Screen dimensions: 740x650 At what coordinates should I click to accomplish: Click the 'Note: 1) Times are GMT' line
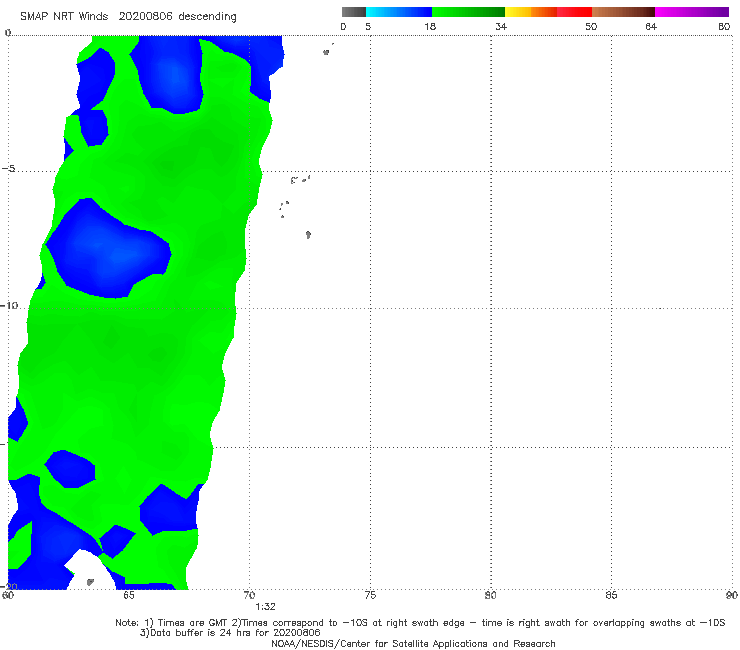420,623
